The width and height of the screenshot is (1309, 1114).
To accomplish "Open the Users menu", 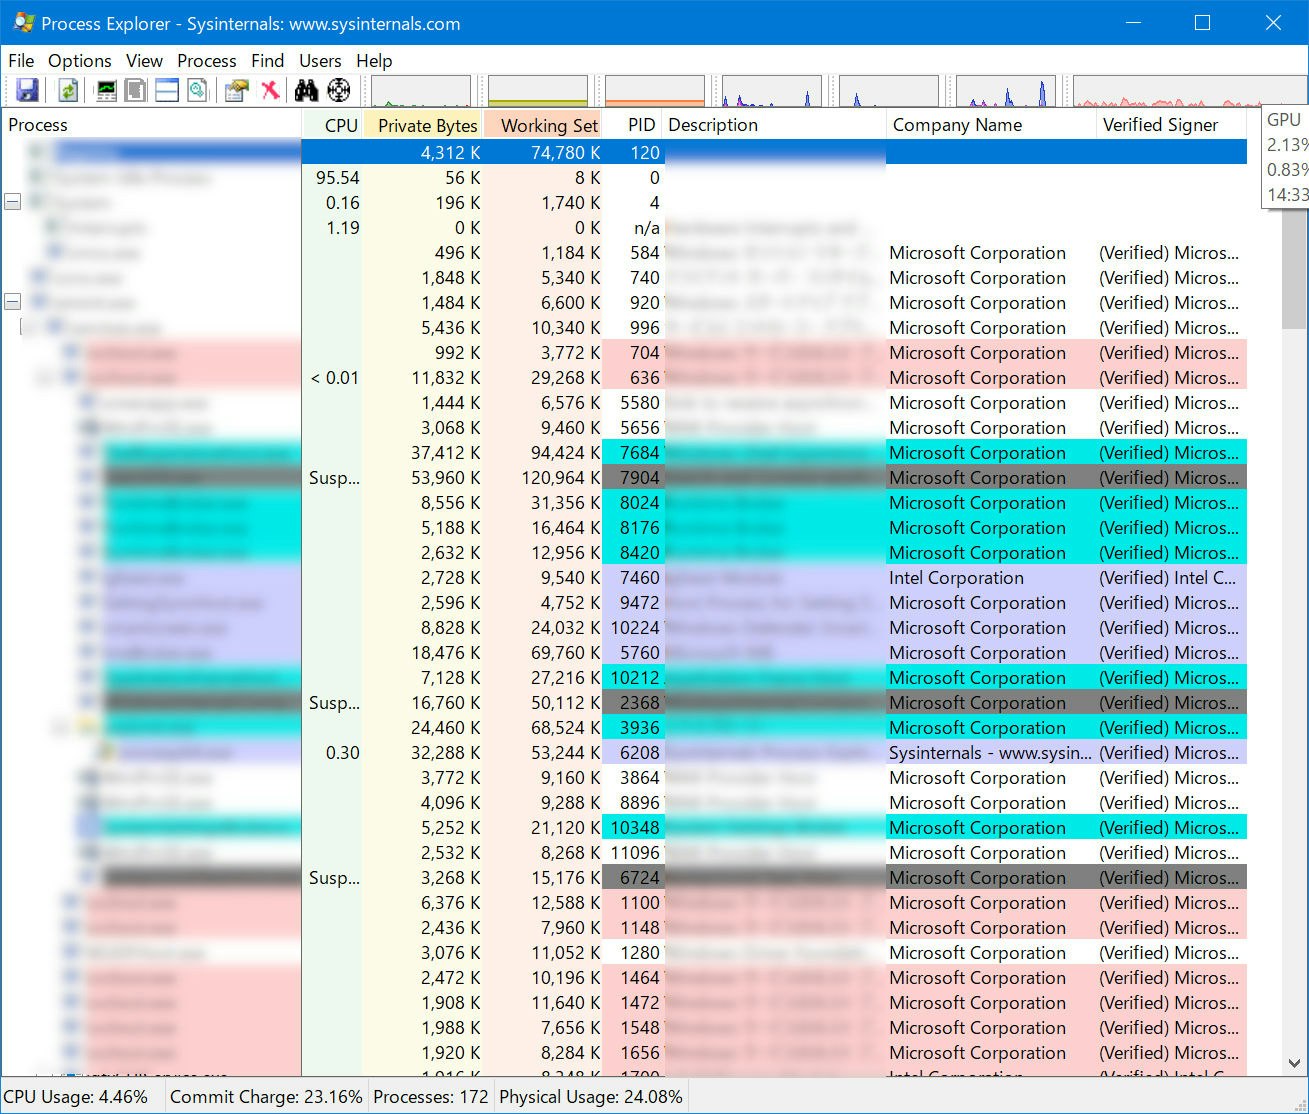I will click(x=320, y=61).
